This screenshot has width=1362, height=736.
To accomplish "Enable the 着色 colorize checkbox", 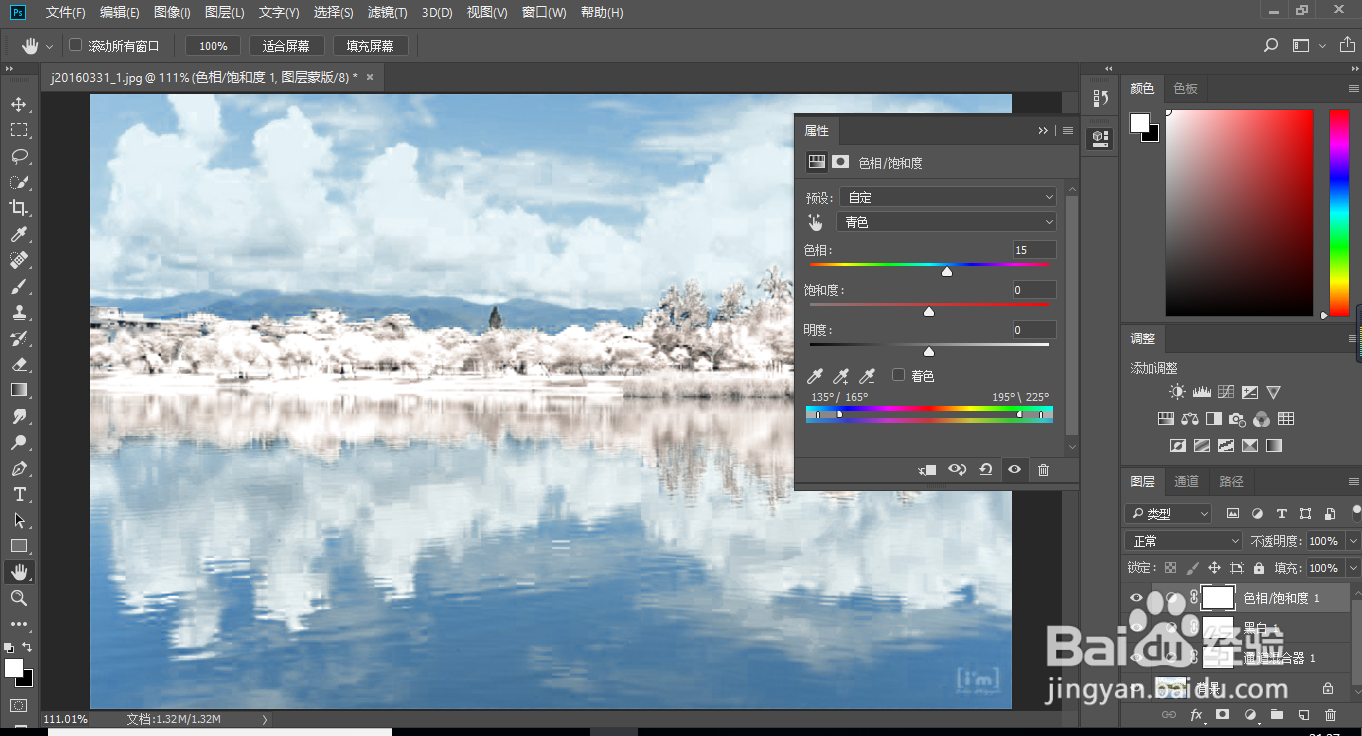I will [898, 375].
